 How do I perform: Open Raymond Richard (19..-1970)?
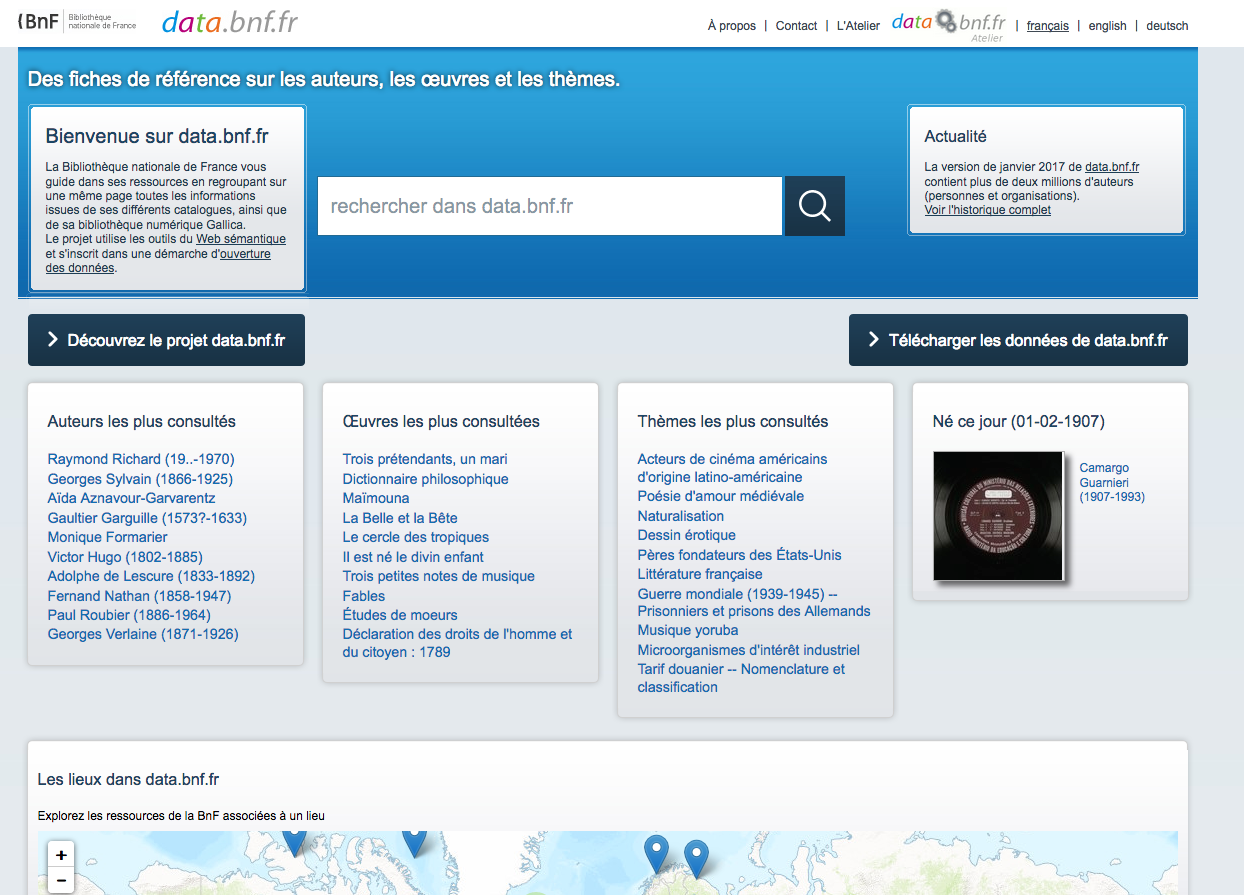coord(141,459)
